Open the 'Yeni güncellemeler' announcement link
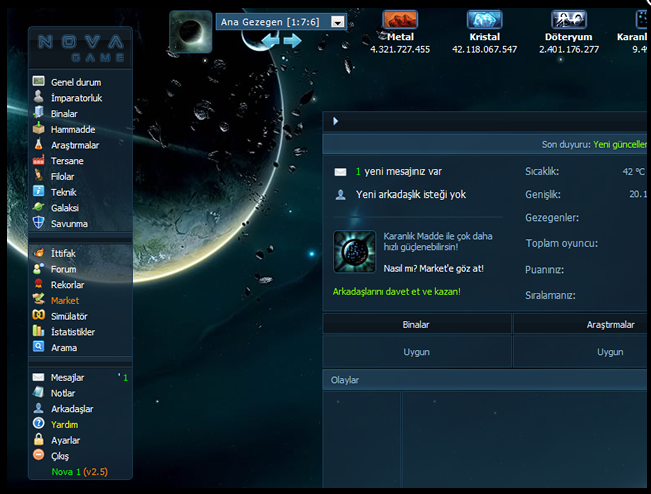 620,144
